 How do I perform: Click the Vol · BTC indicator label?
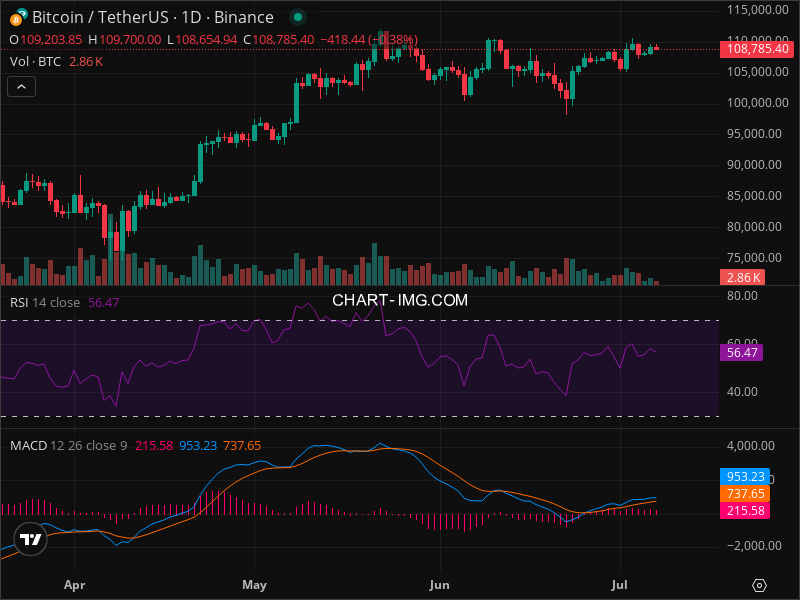point(37,61)
